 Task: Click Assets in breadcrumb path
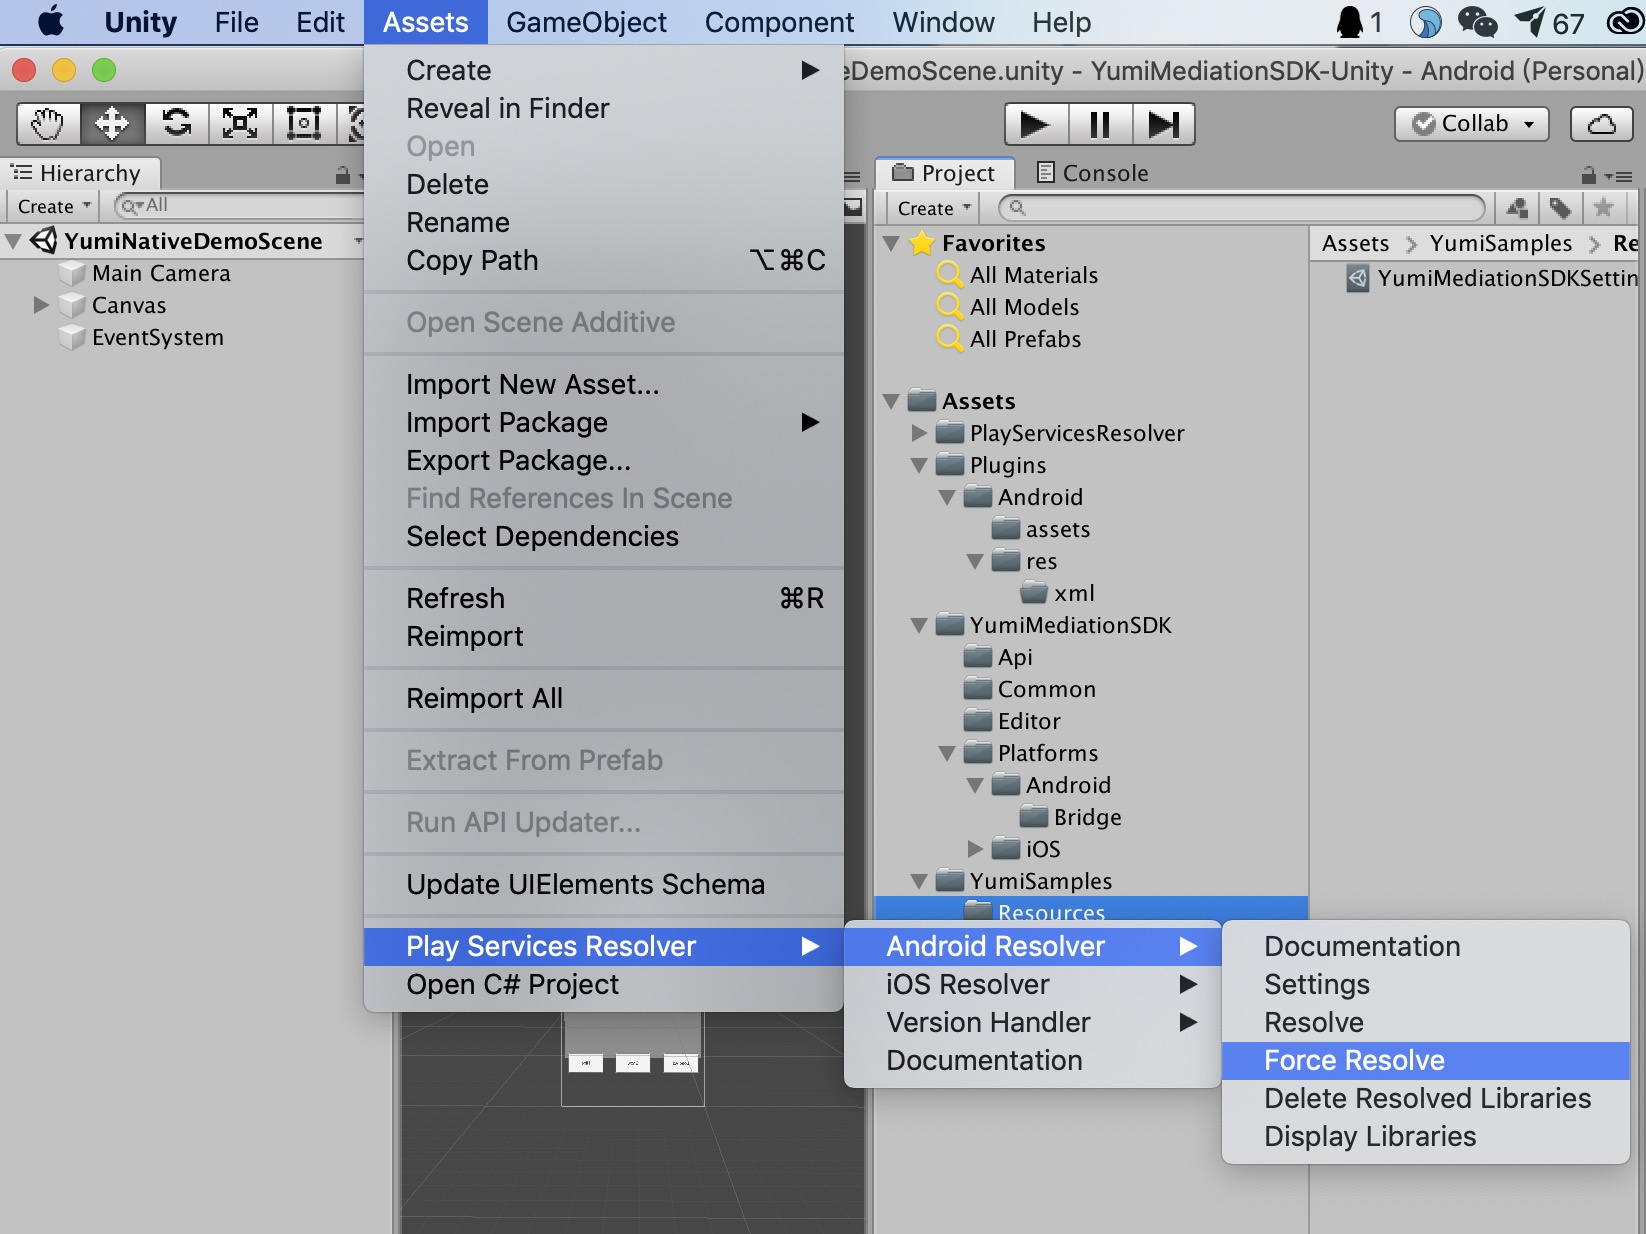1355,243
